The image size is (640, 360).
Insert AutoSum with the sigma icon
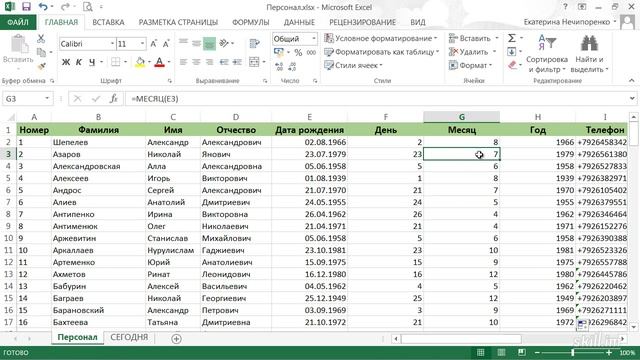(x=512, y=38)
